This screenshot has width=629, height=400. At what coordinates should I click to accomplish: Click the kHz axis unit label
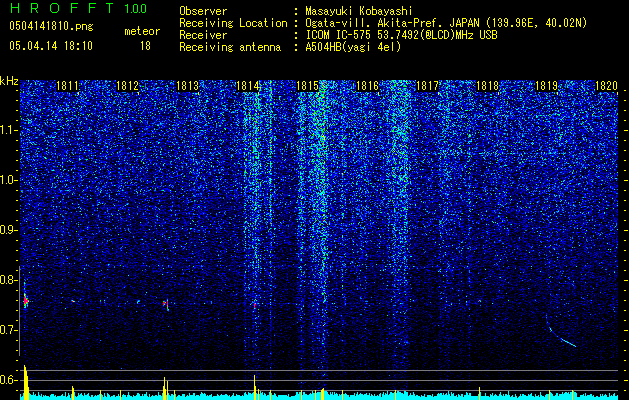9,81
